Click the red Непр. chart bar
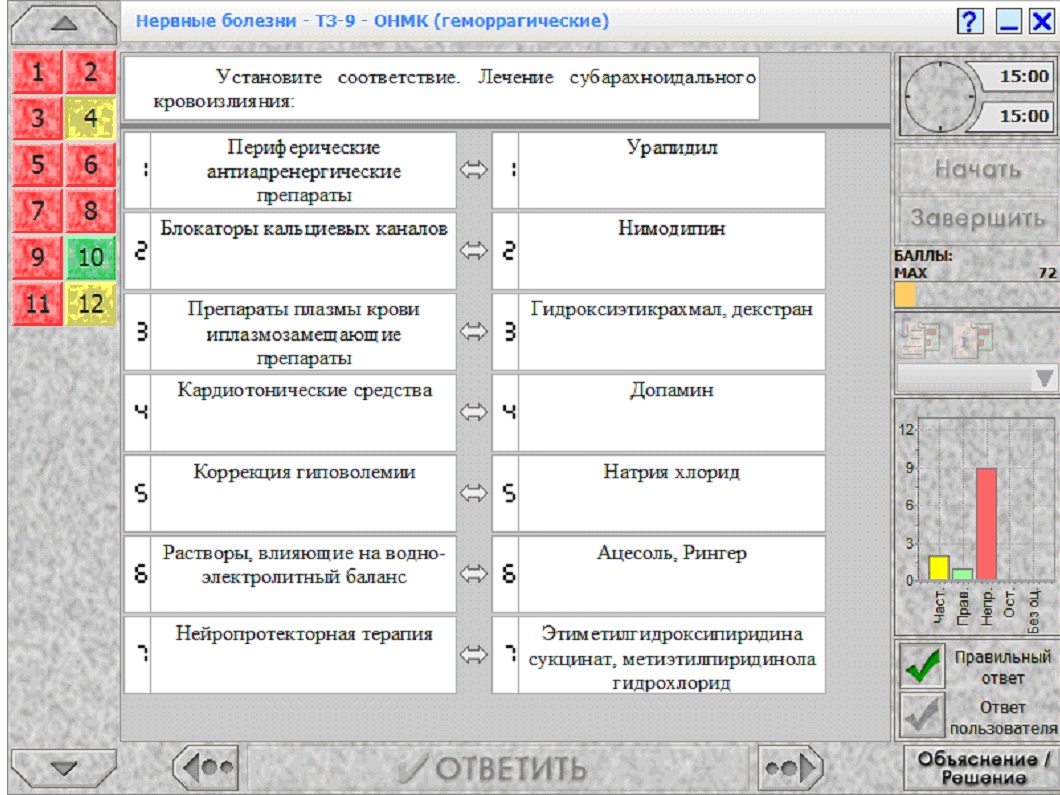 986,524
